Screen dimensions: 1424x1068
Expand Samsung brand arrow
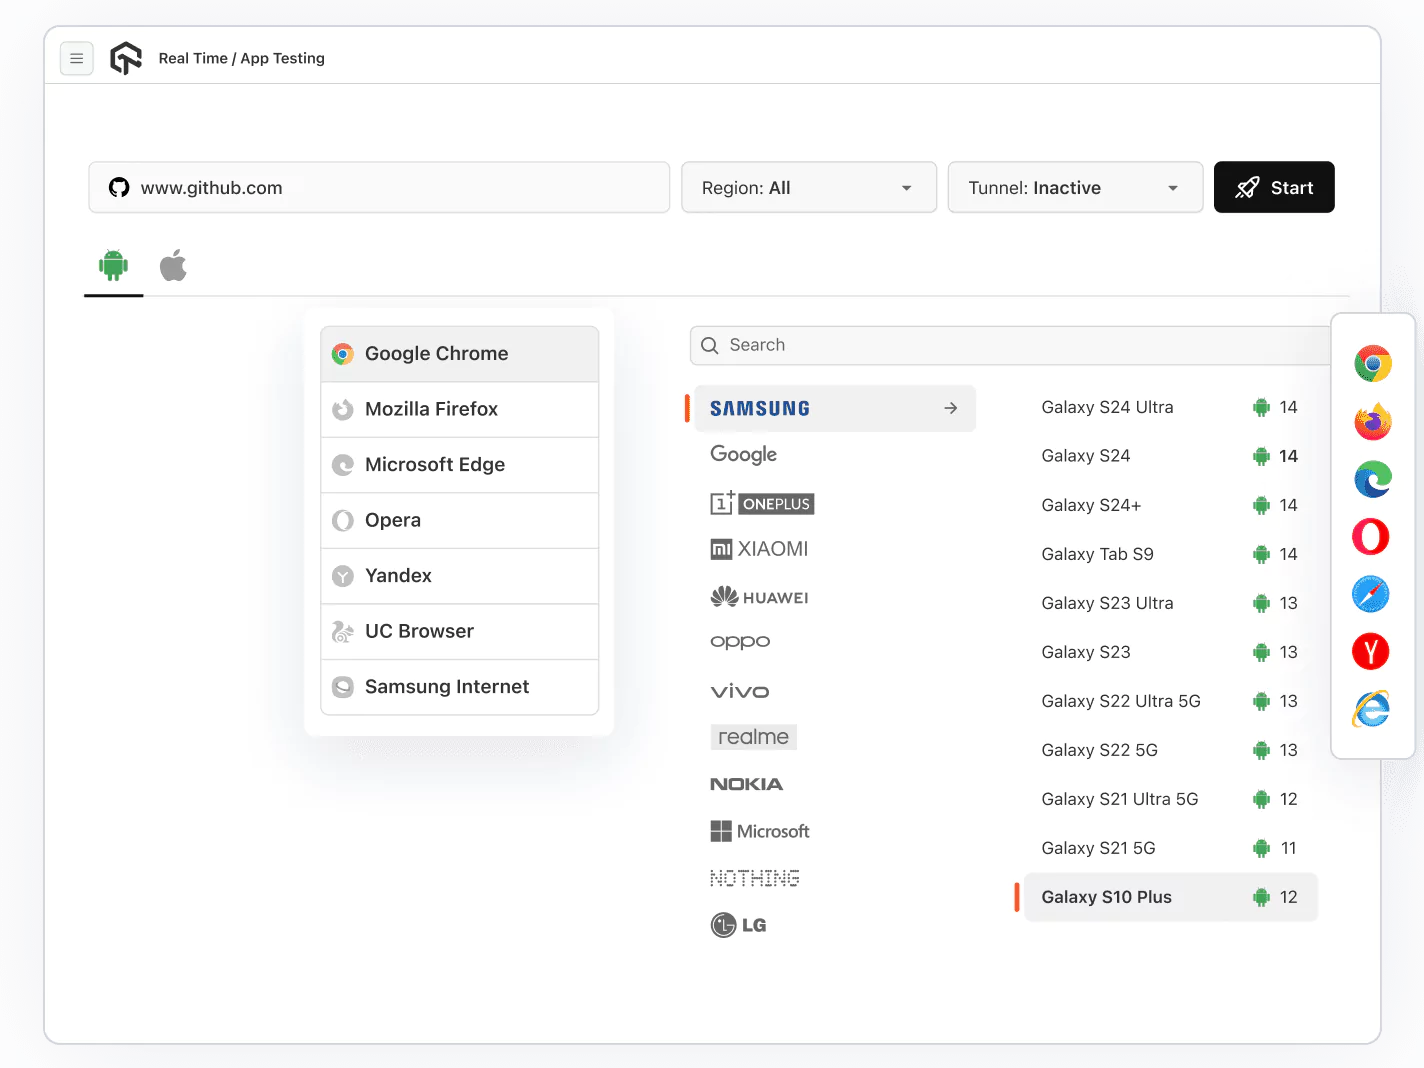click(x=951, y=408)
